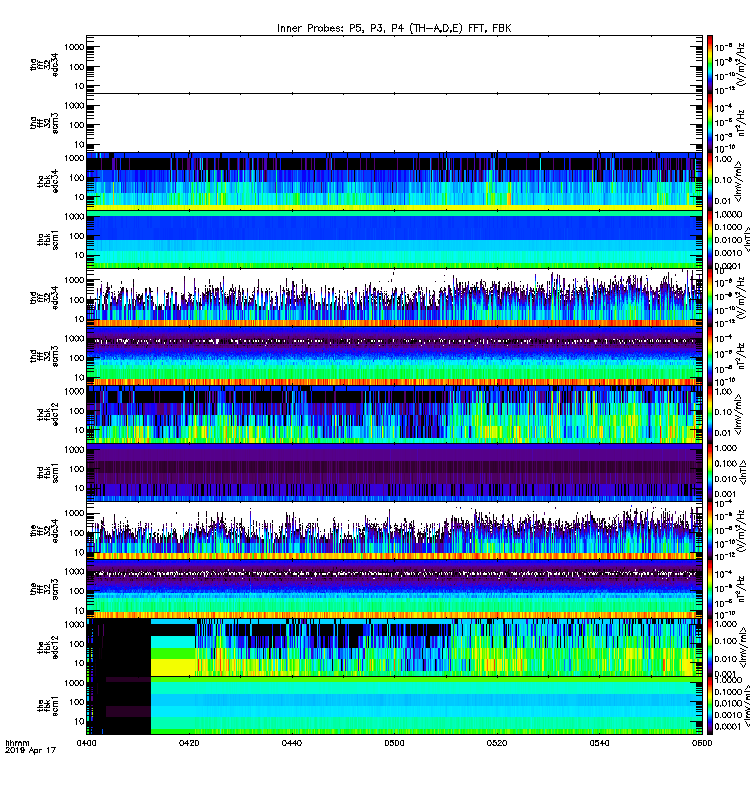
Task: Click the color bar beside thd fff scm3 panel
Action: [709, 356]
